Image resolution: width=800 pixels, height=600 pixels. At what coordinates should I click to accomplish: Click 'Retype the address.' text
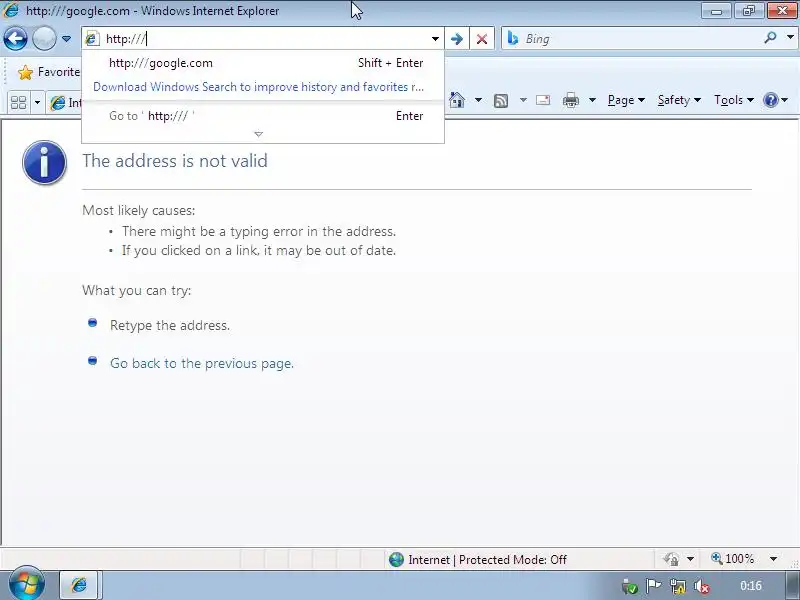click(x=170, y=326)
